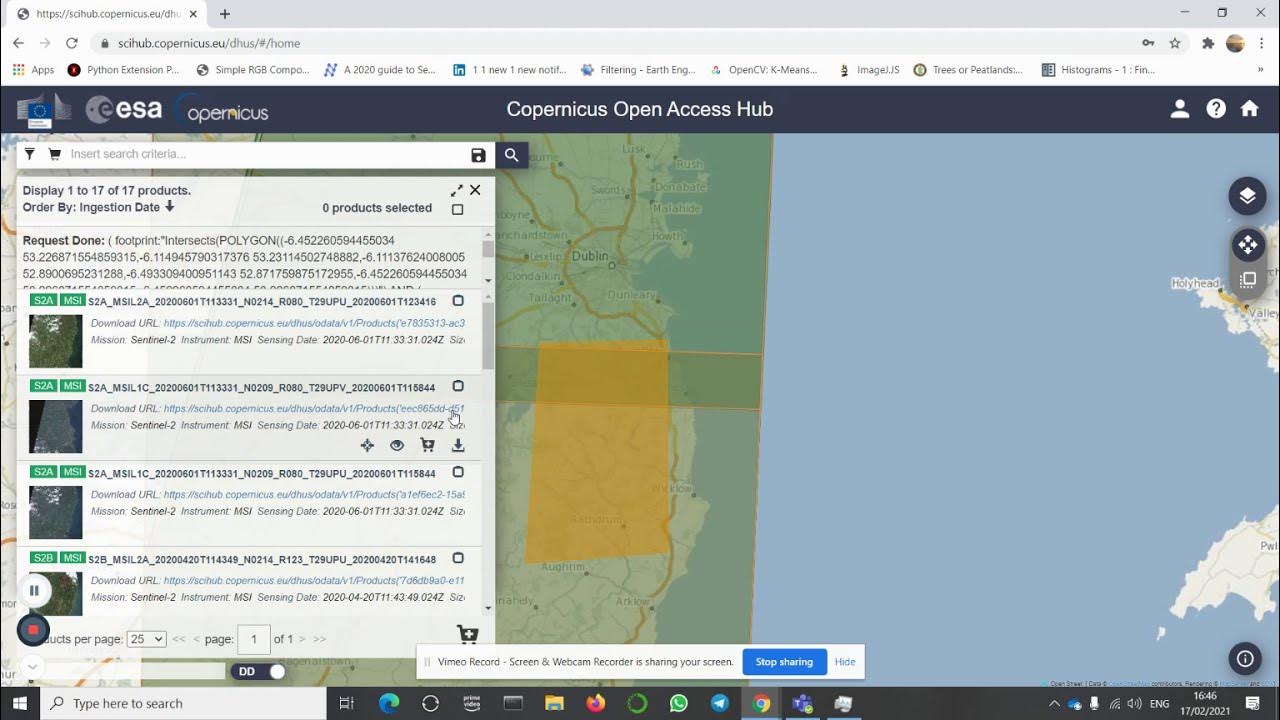Screen dimensions: 1280x720
Task: Open the map layers switcher
Action: [x=1247, y=196]
